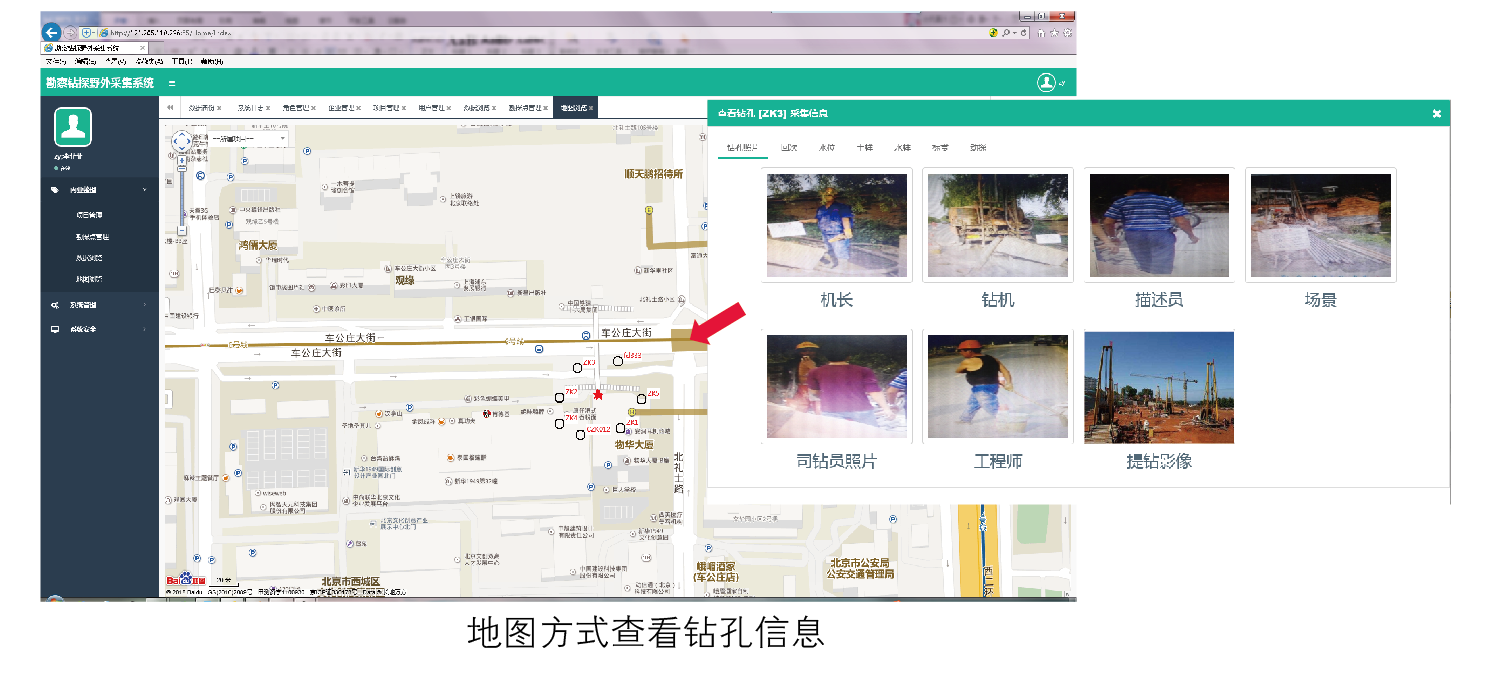Adjust the map zoom level slider
The height and width of the screenshot is (674, 1498).
pos(181,199)
